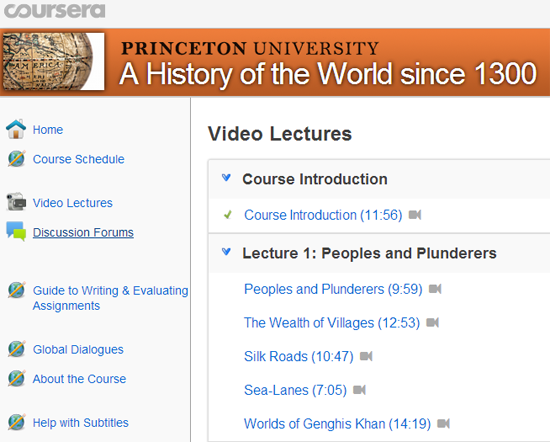The image size is (550, 442).
Task: Play Sea-Lanes (7:05) lecture
Action: tap(295, 390)
